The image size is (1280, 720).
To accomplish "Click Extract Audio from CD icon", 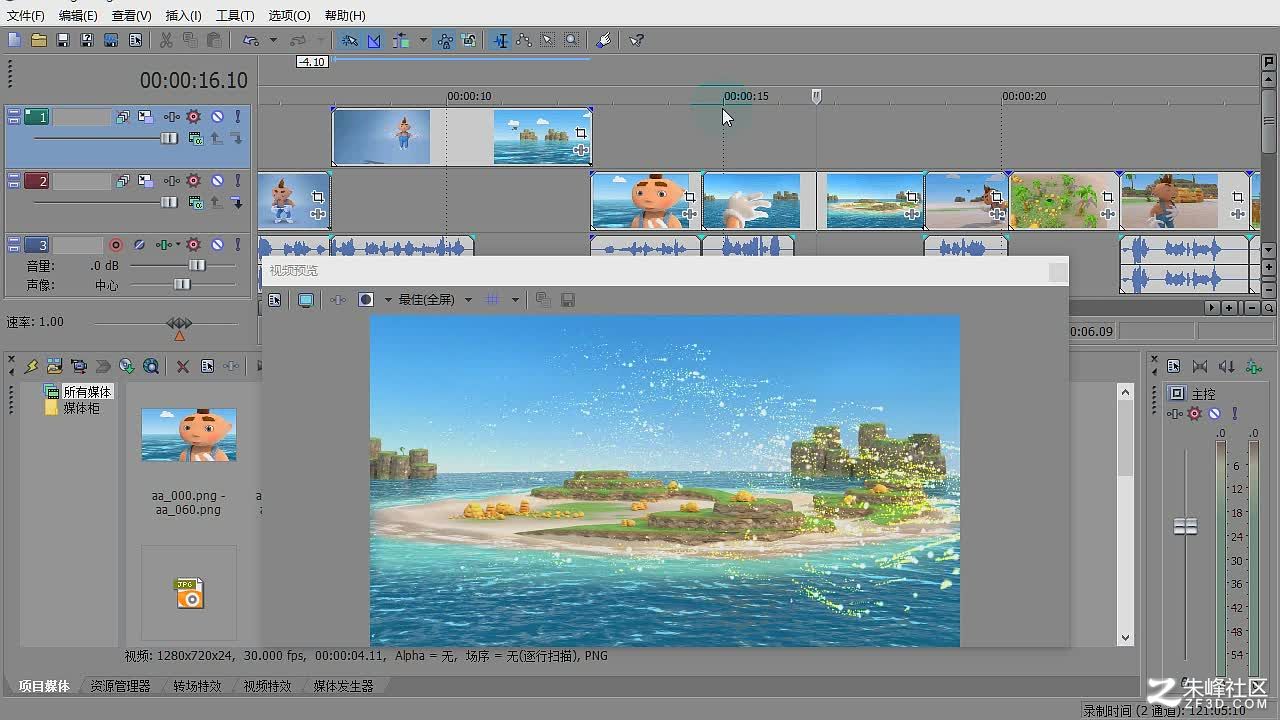I will tap(127, 367).
